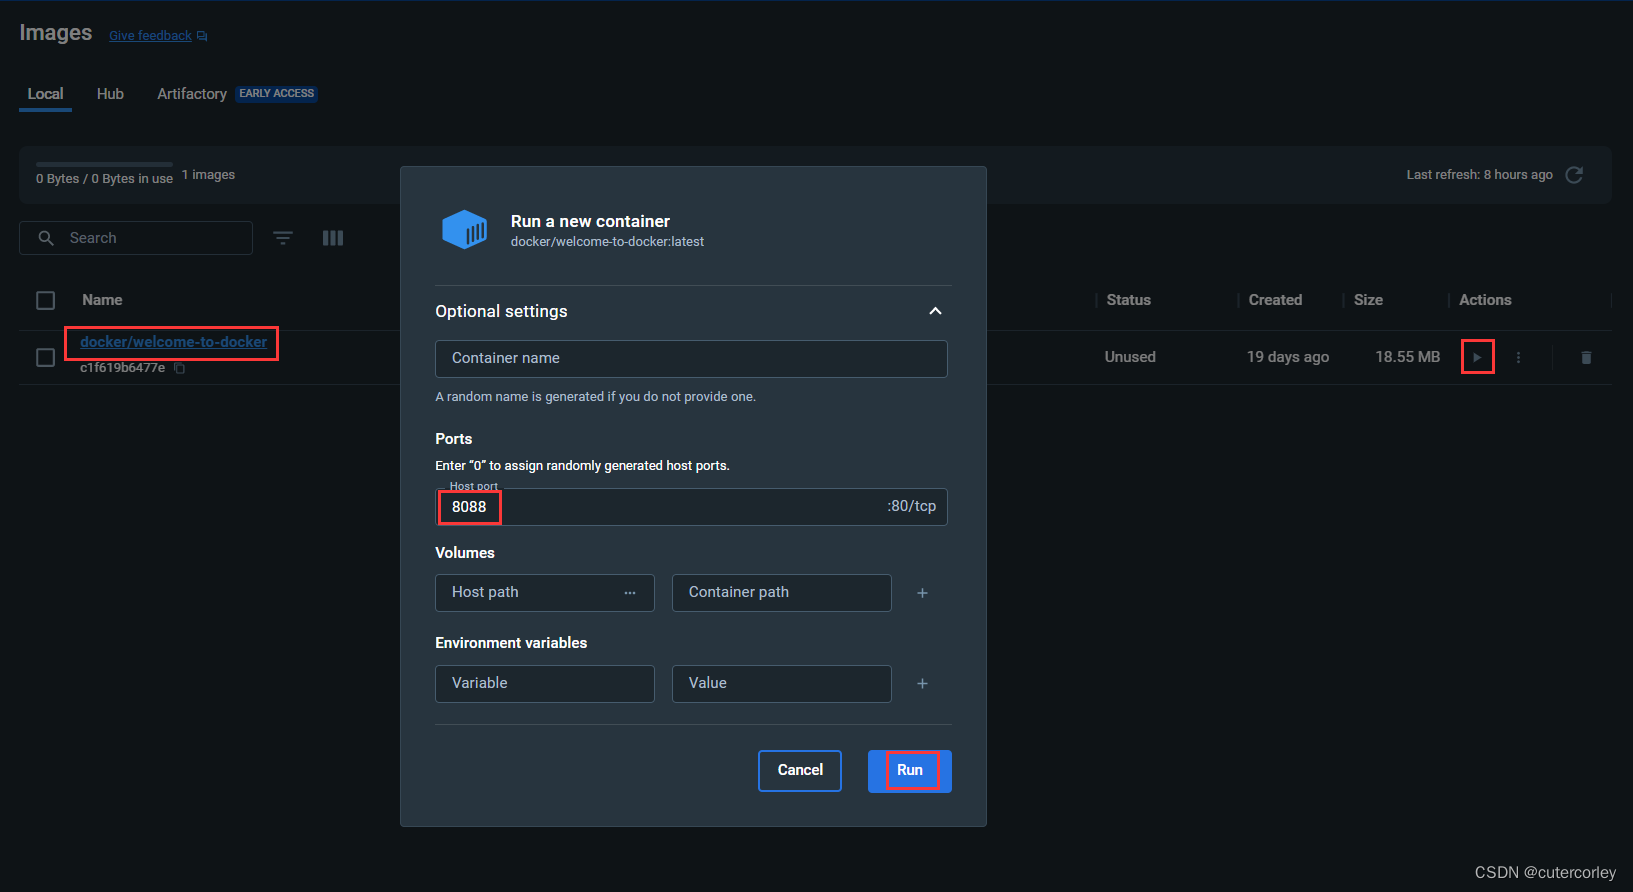The width and height of the screenshot is (1633, 892).
Task: Open the filter icon next to Search
Action: (283, 238)
